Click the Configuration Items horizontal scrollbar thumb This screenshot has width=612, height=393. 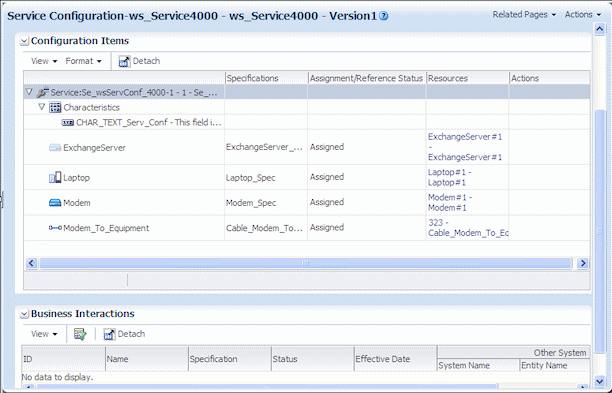click(x=306, y=263)
